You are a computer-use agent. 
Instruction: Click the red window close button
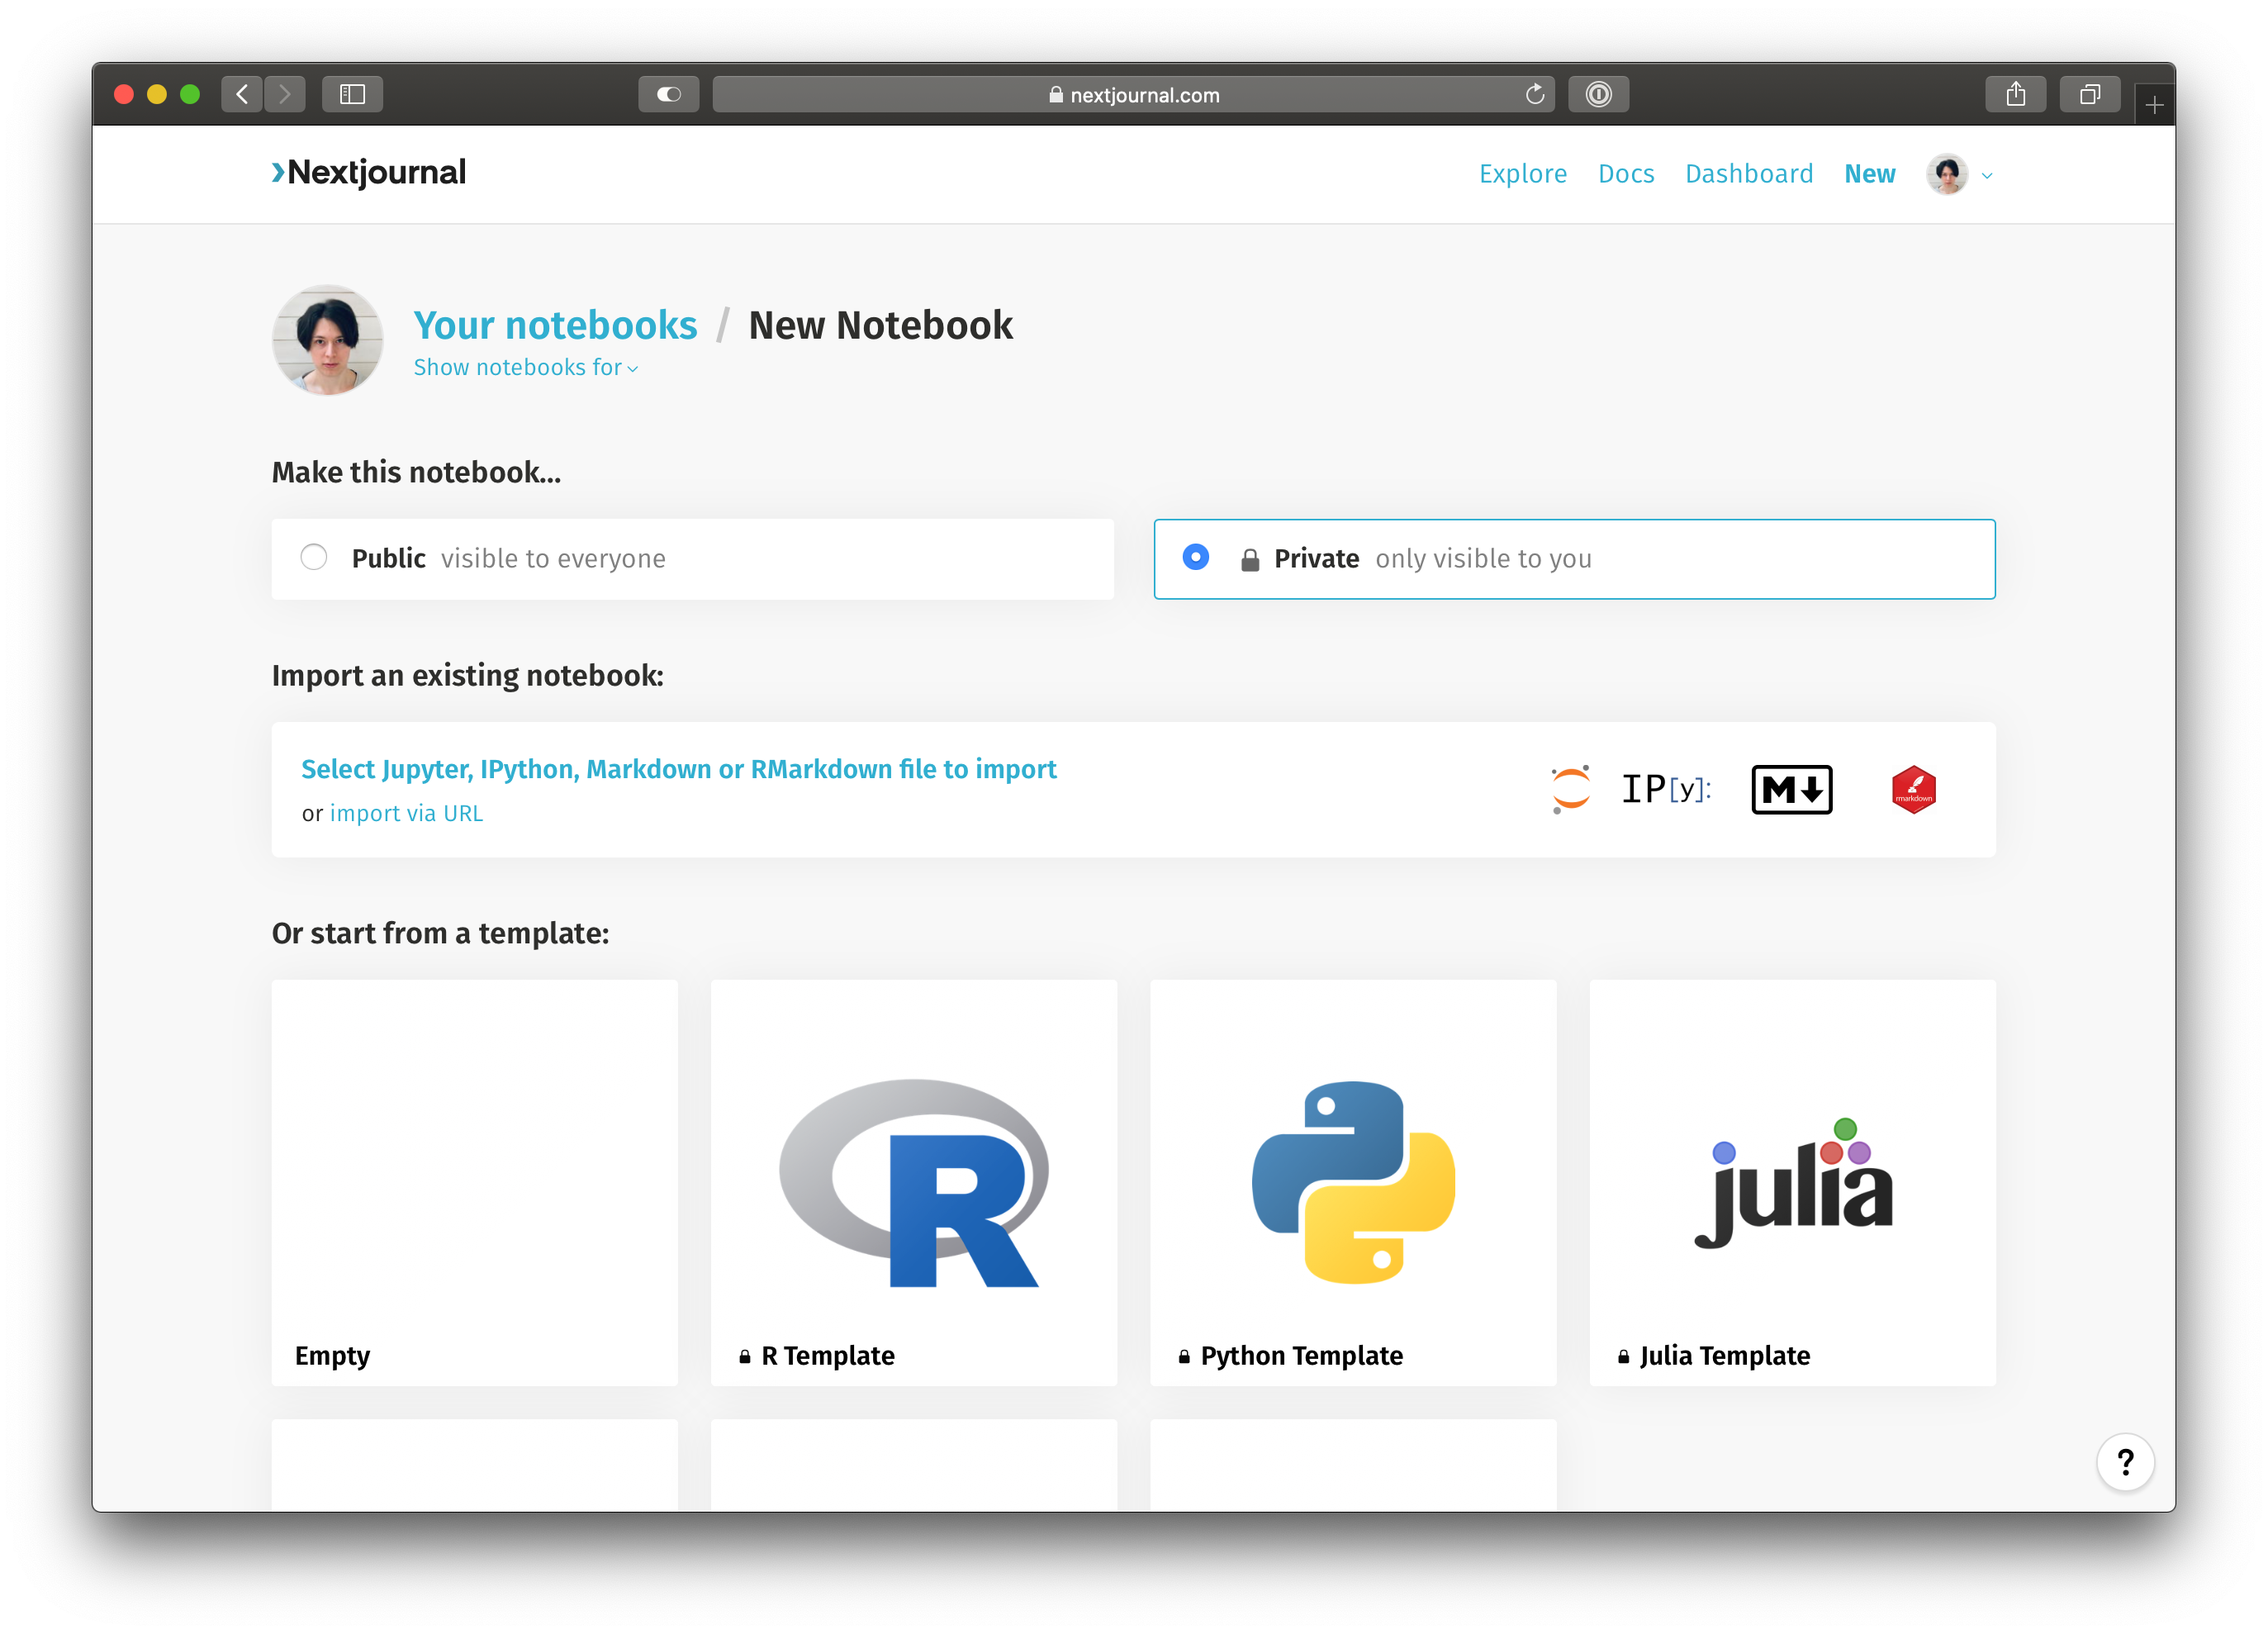[x=124, y=94]
